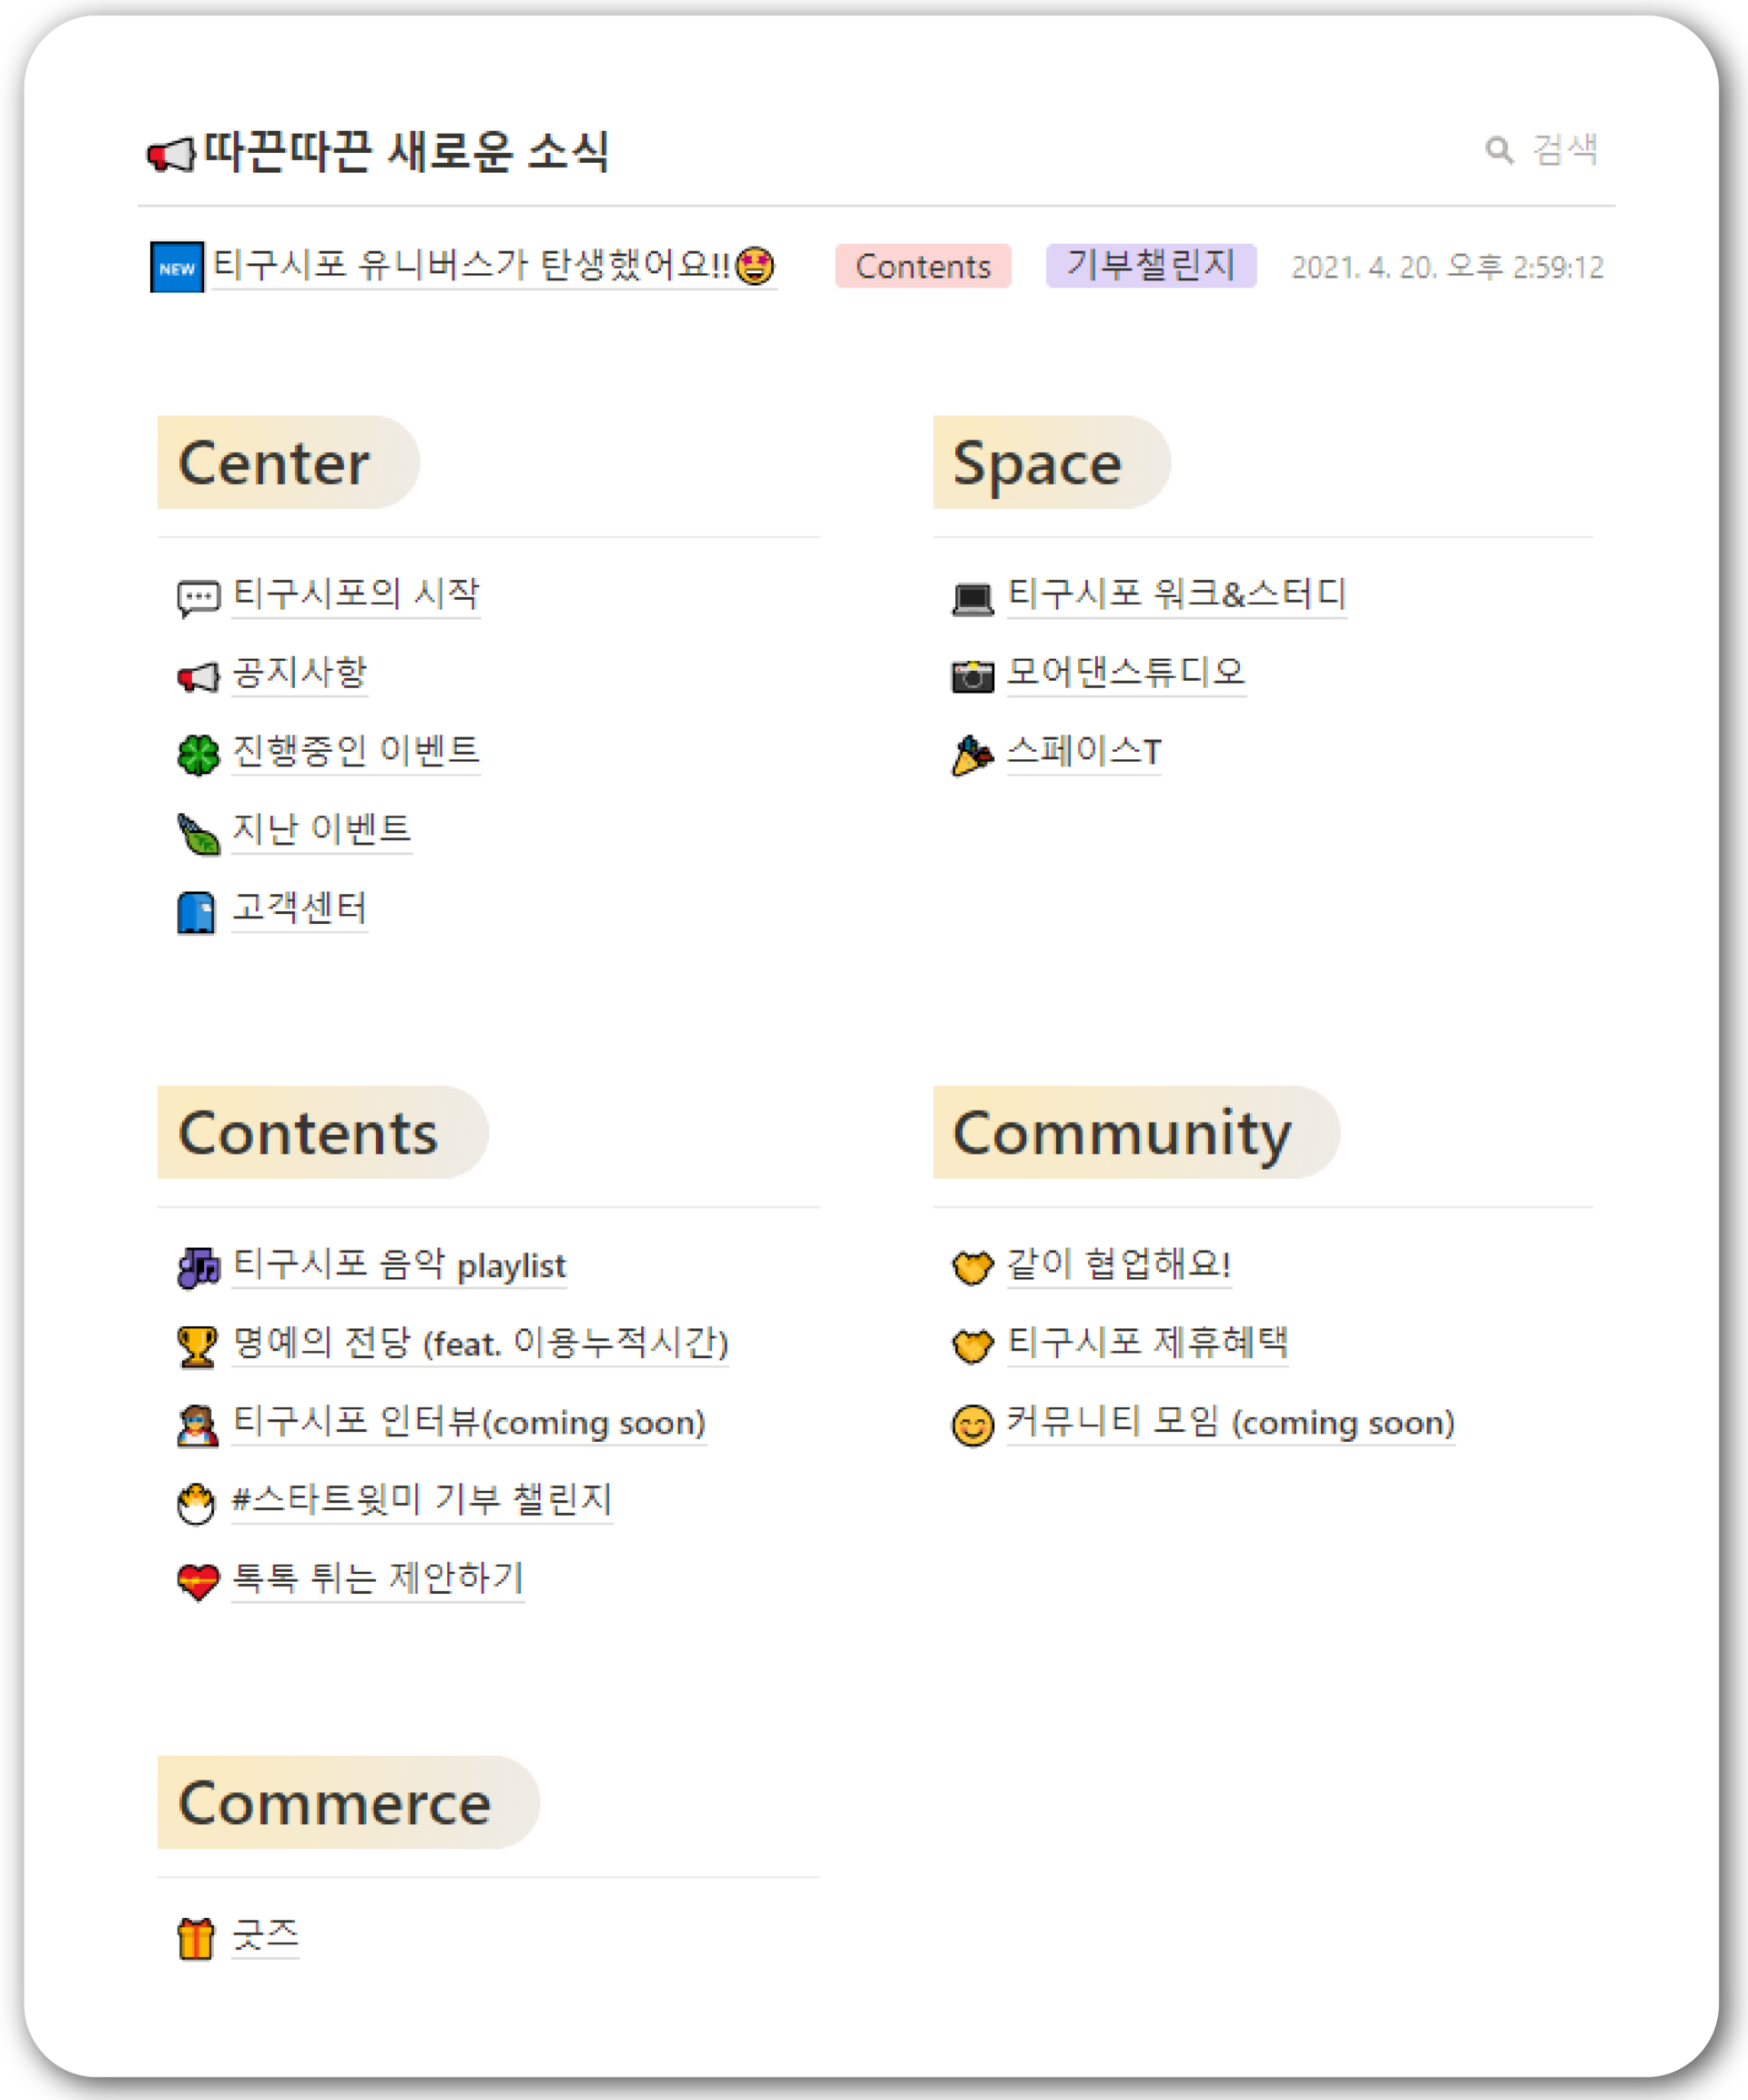The image size is (1748, 2100).
Task: Click the party popper icon by 스페이스T
Action: [x=972, y=755]
